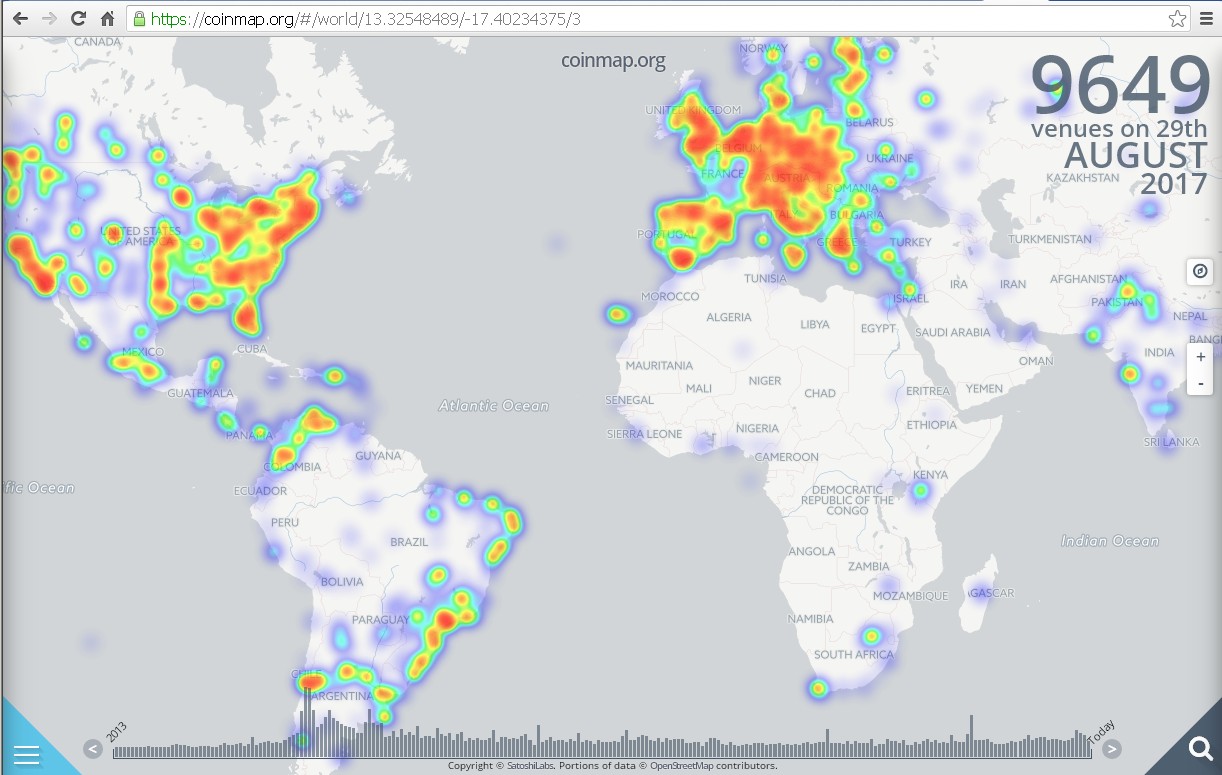Screen dimensions: 1222x775
Task: Click the Today label on timeline
Action: (x=1101, y=732)
